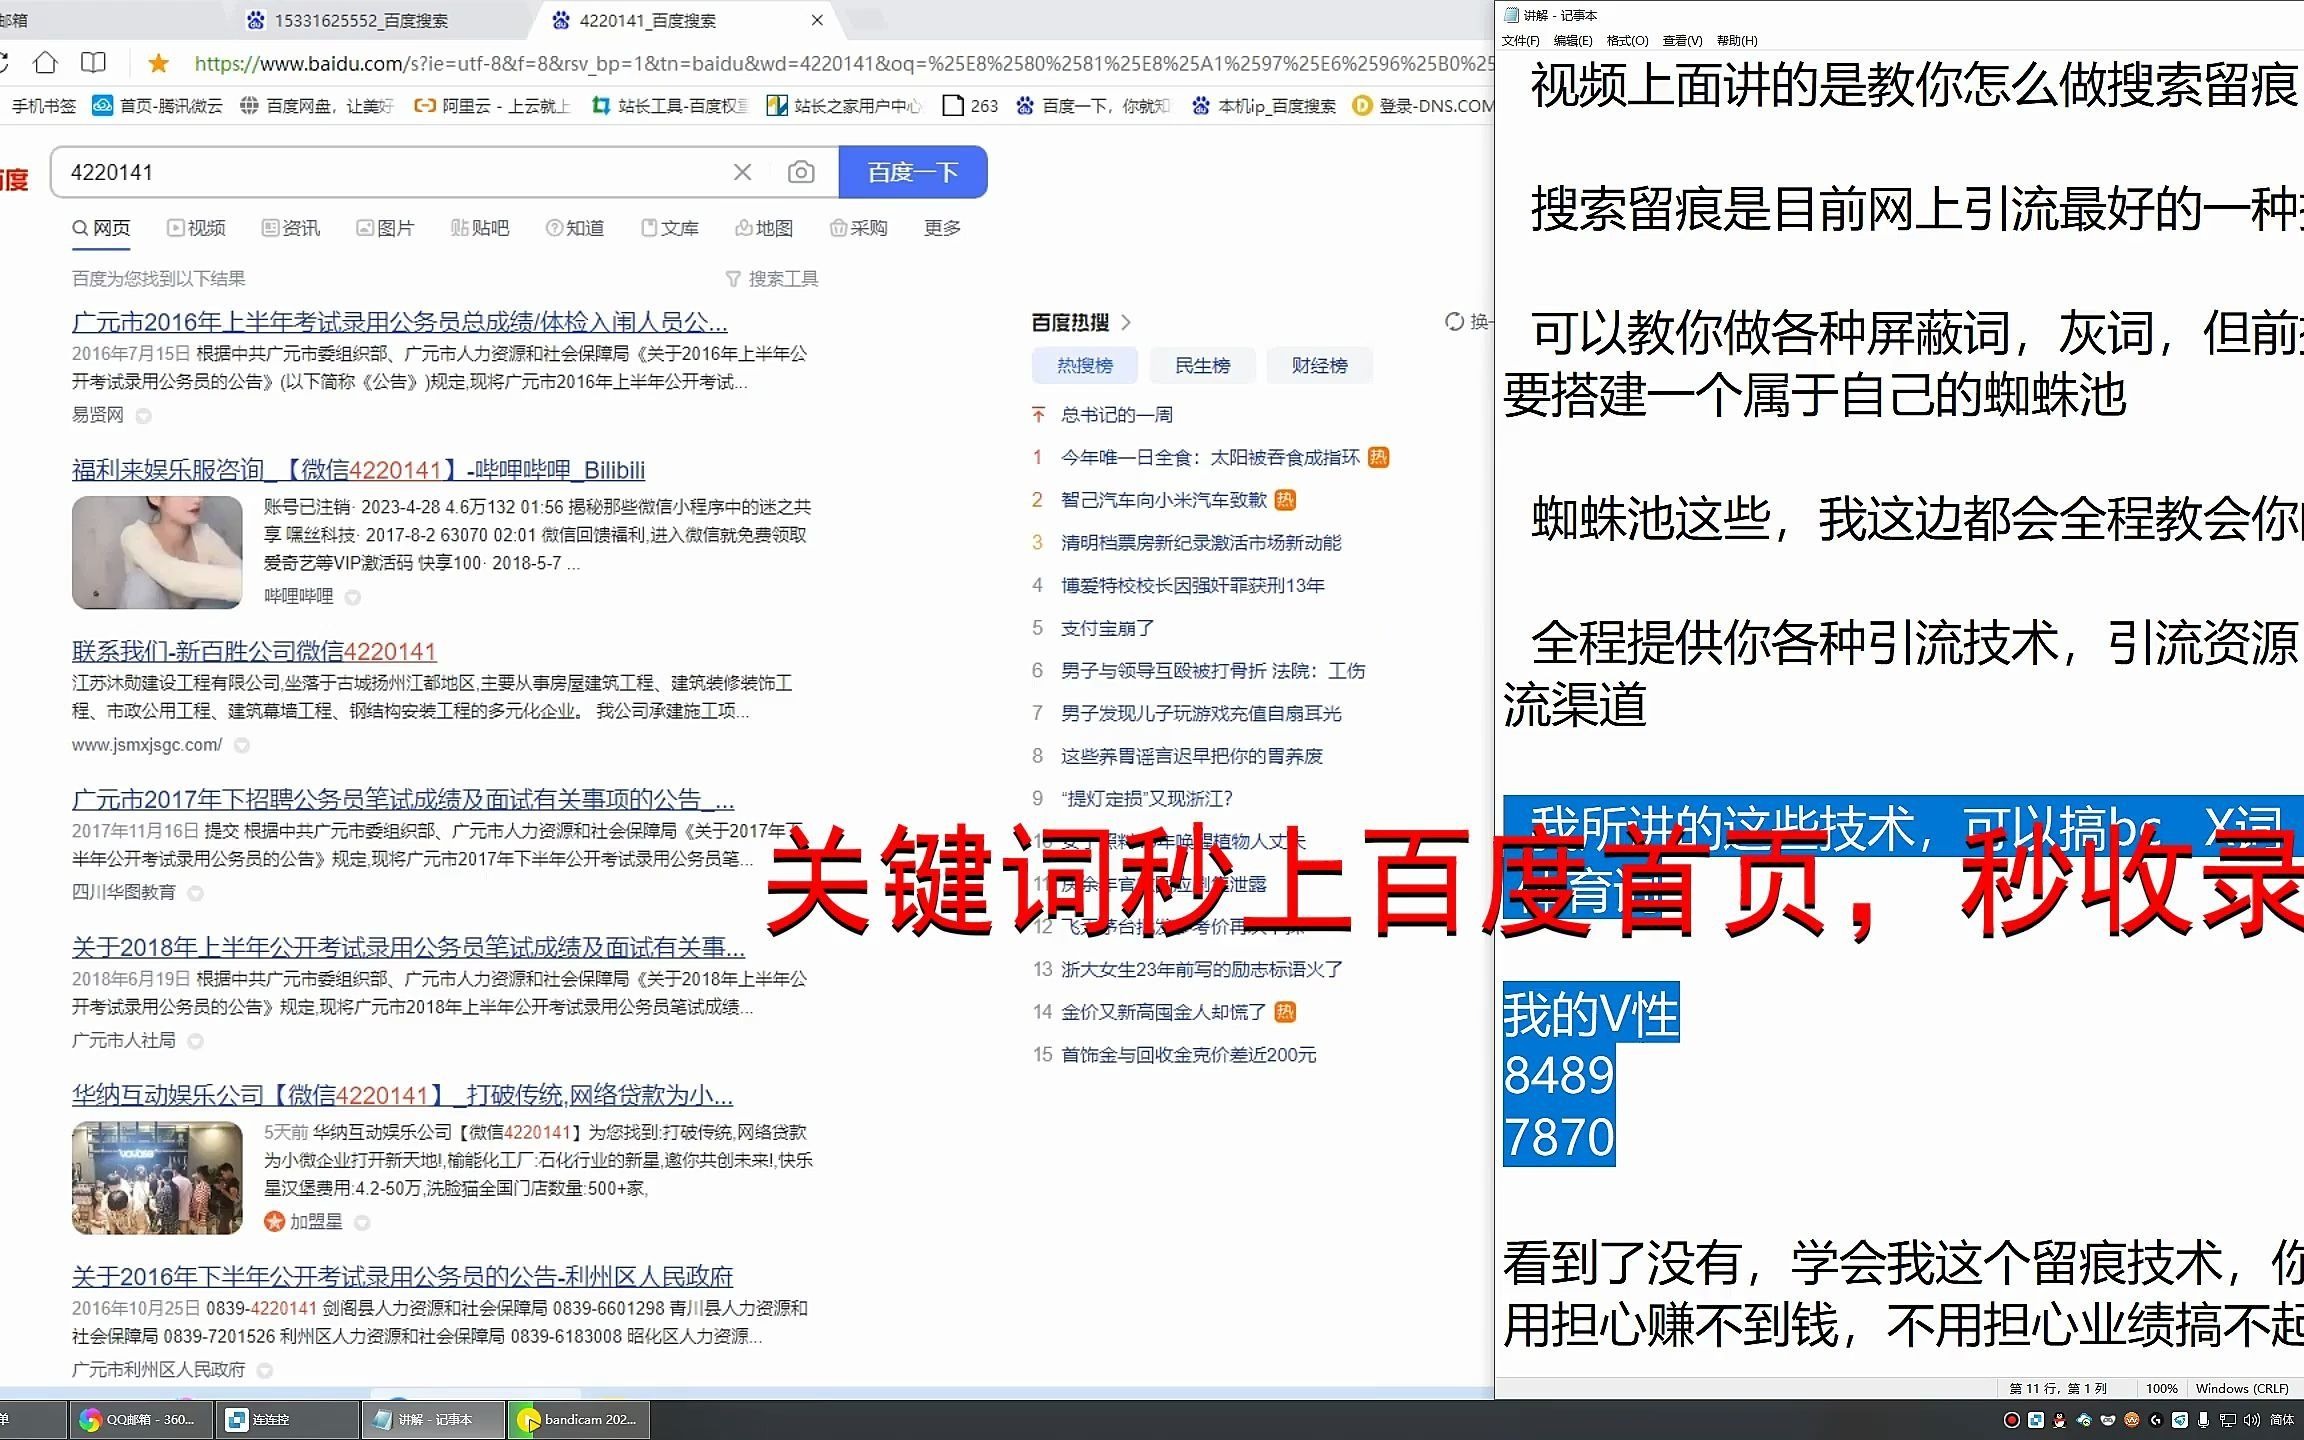This screenshot has height=1440, width=2304.
Task: Click the QQ邮箱 taskbar button
Action: (x=140, y=1420)
